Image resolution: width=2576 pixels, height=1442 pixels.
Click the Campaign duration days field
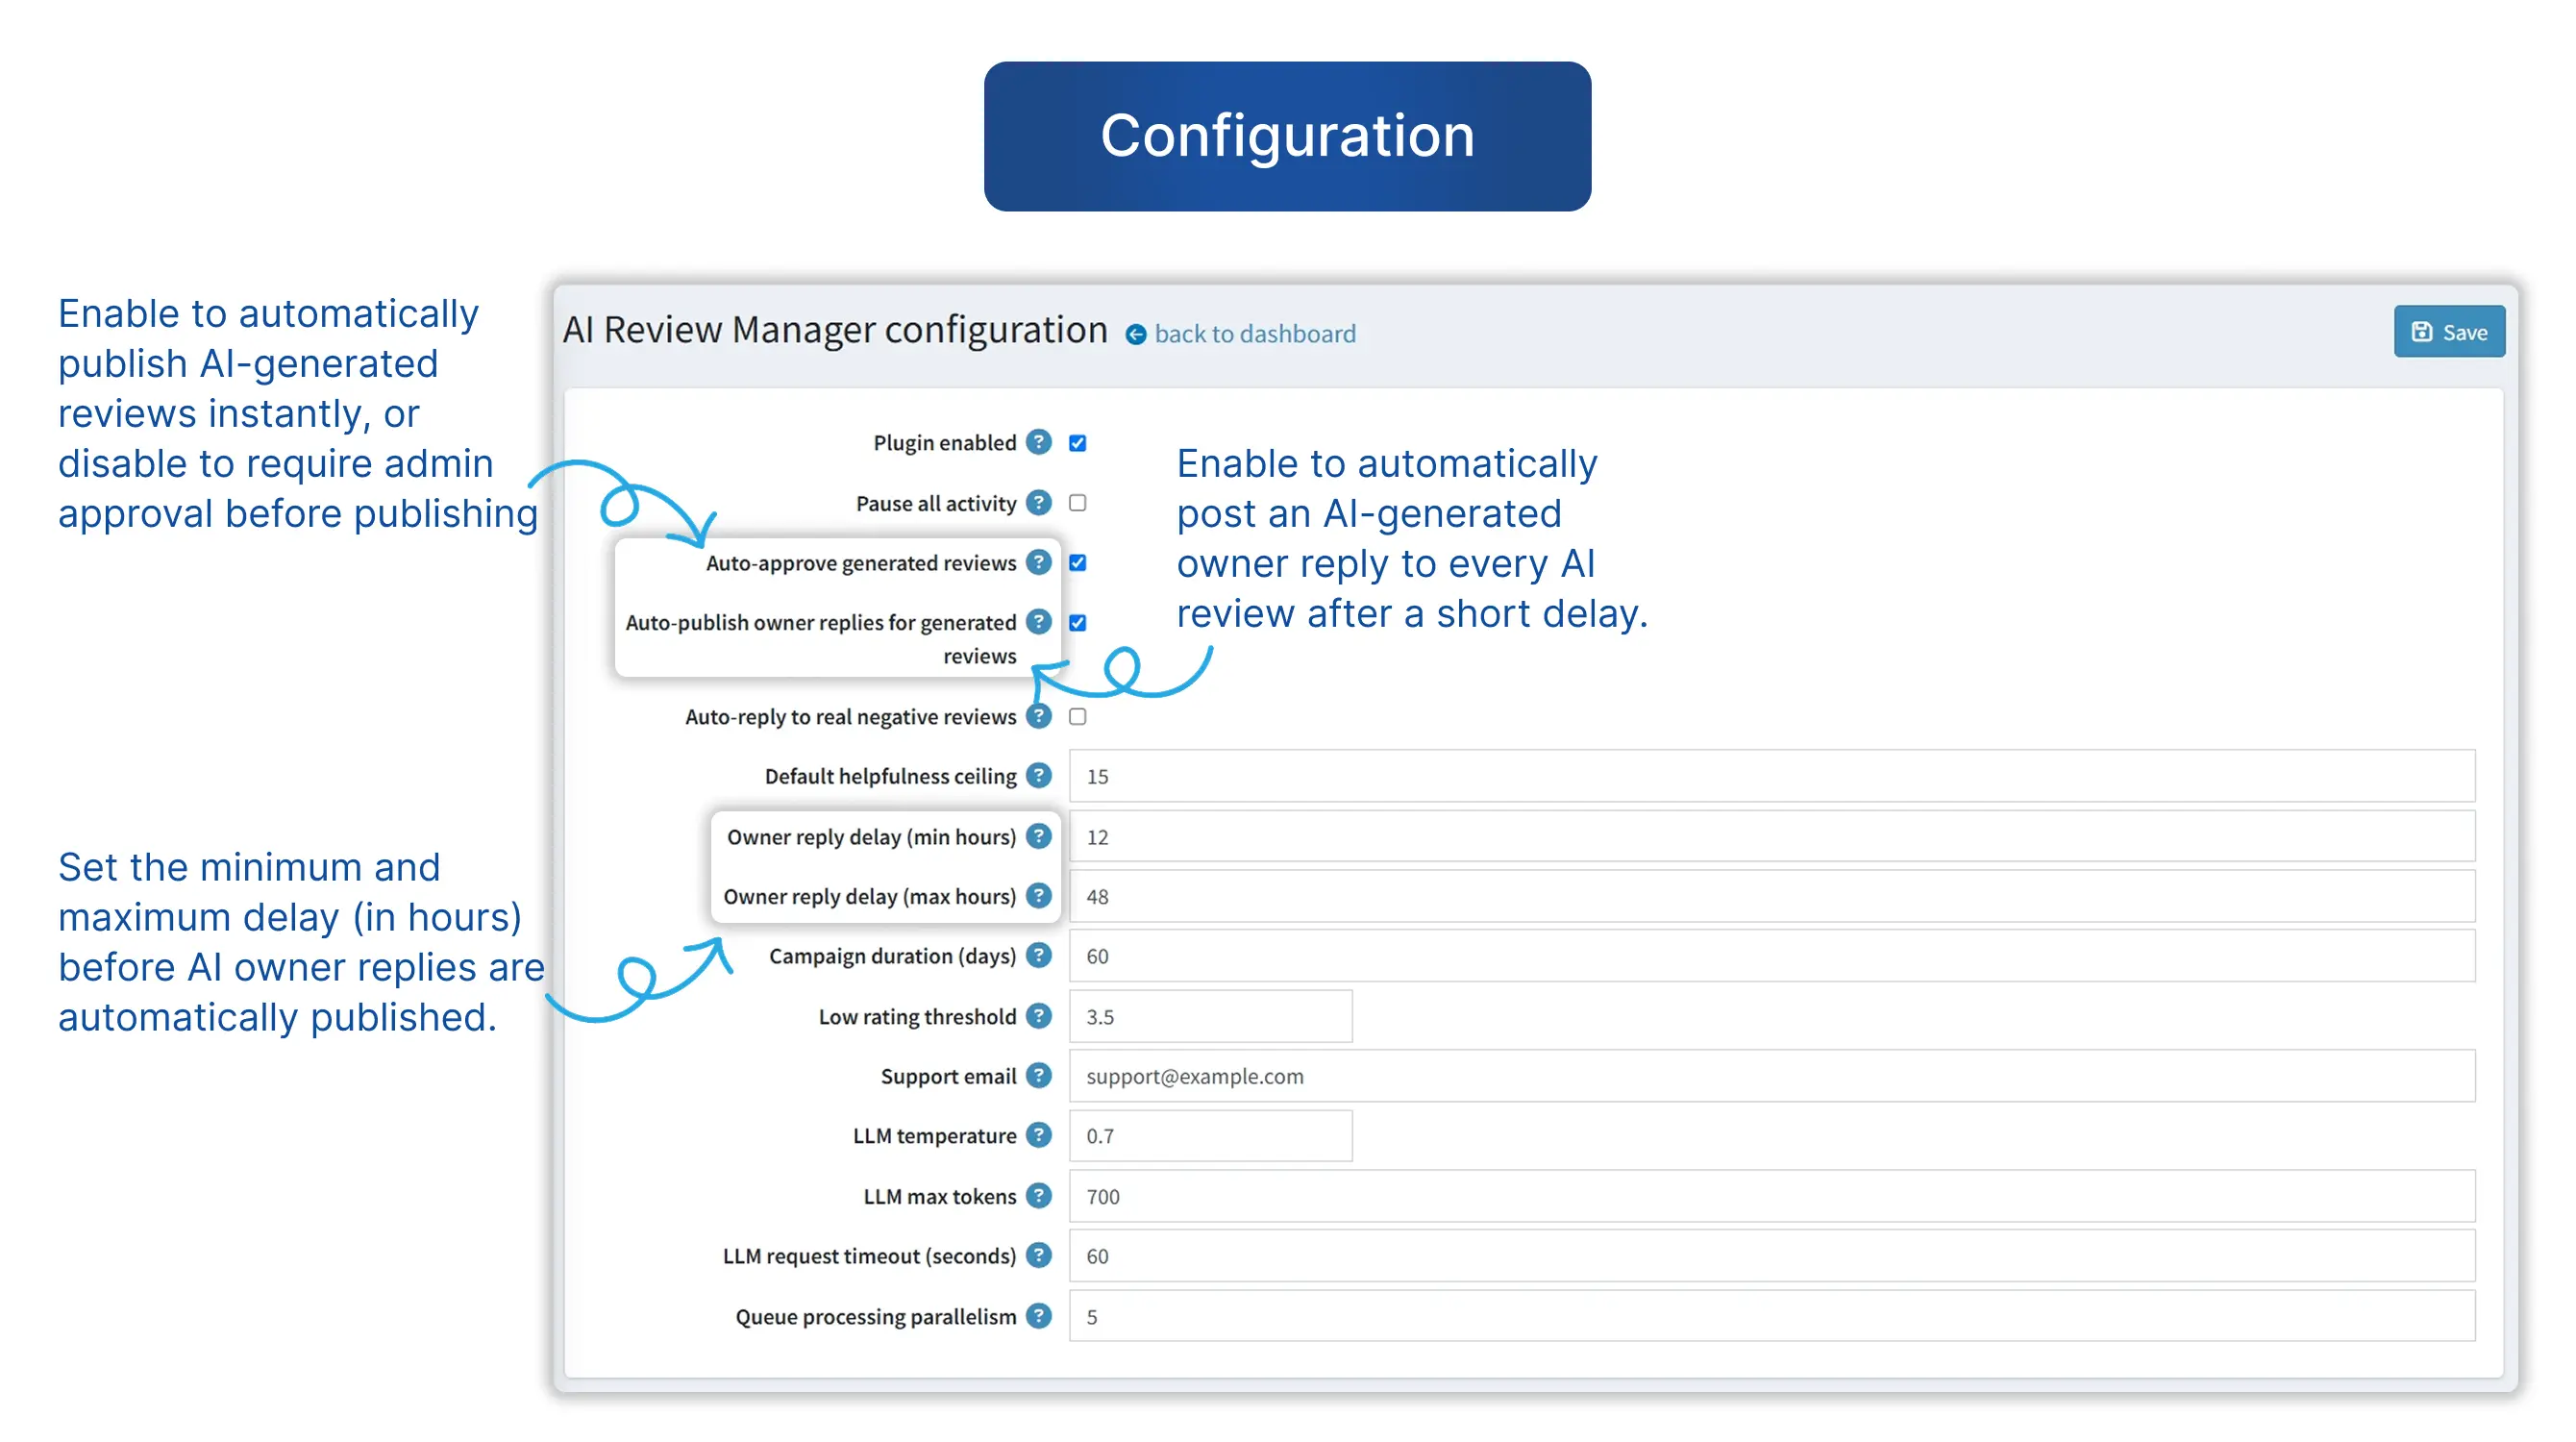(1772, 956)
